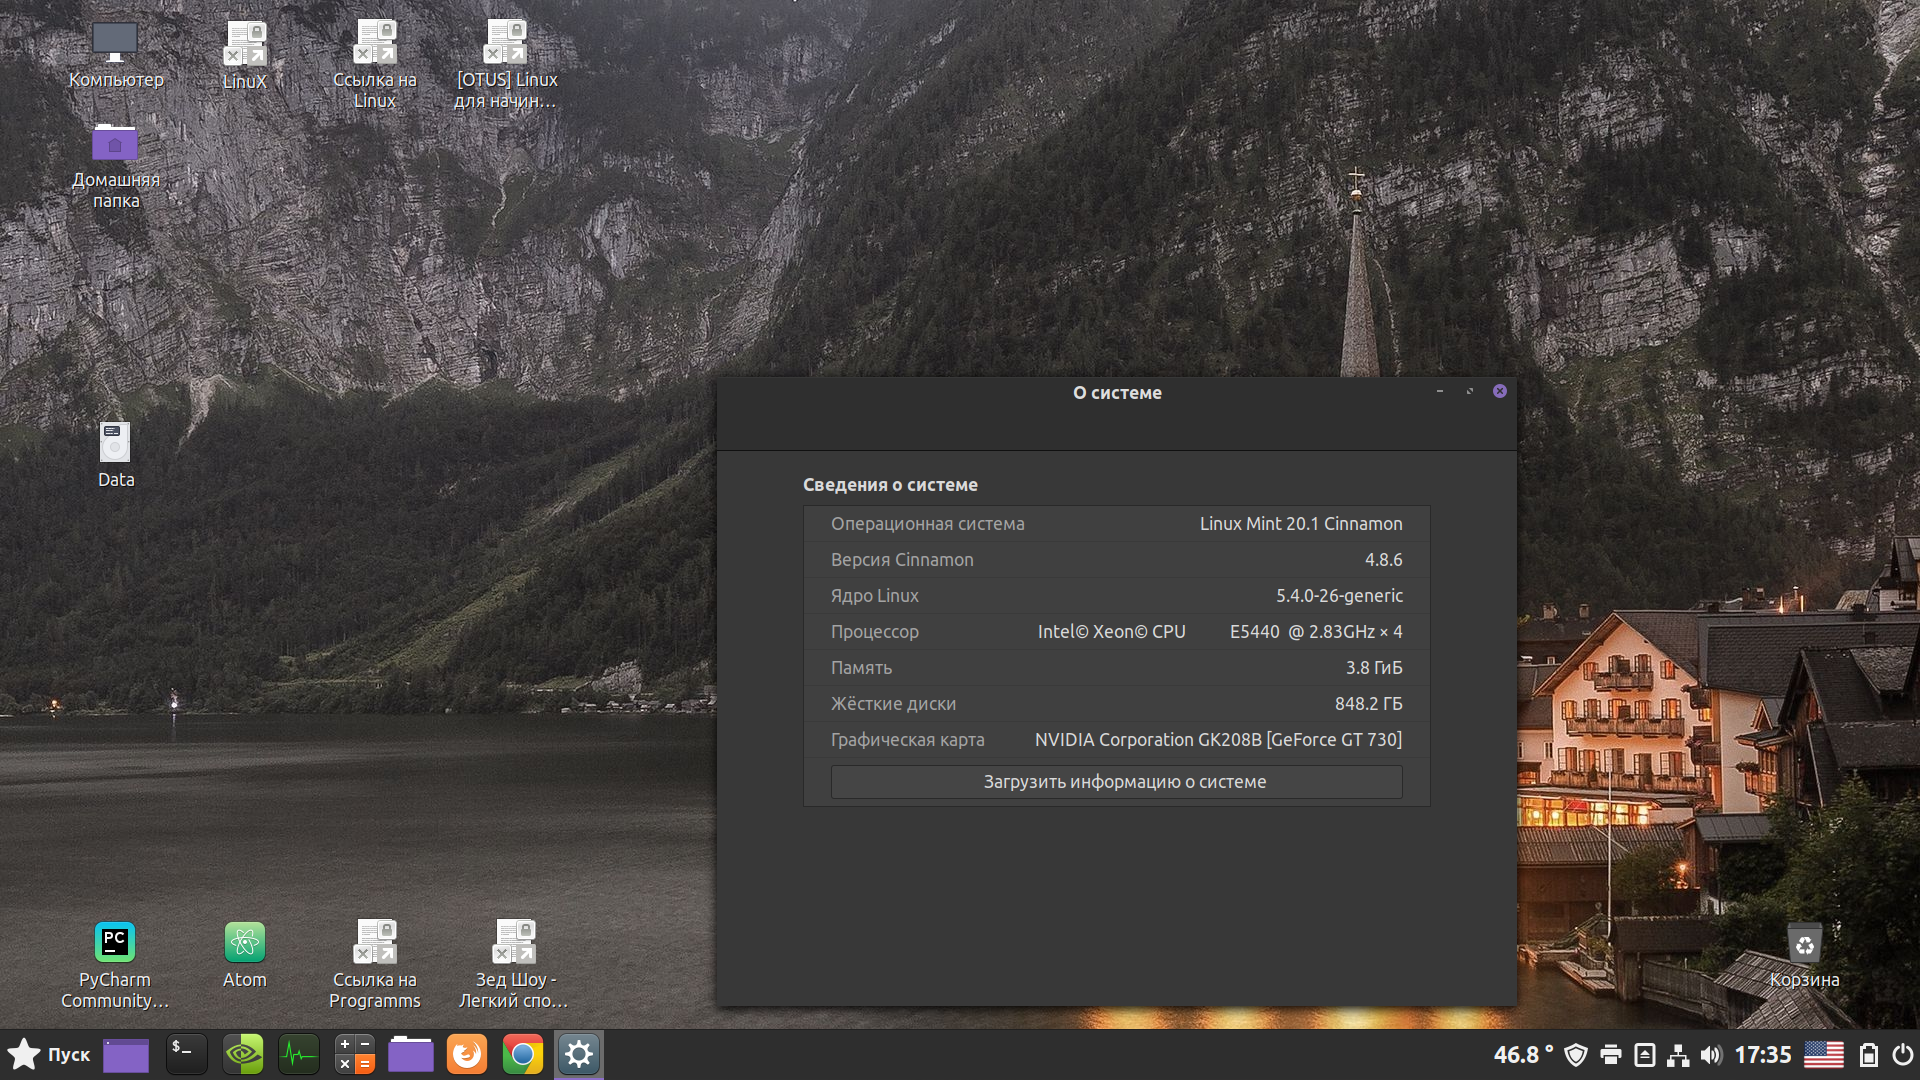Open the network connections tray applet

(x=1678, y=1055)
